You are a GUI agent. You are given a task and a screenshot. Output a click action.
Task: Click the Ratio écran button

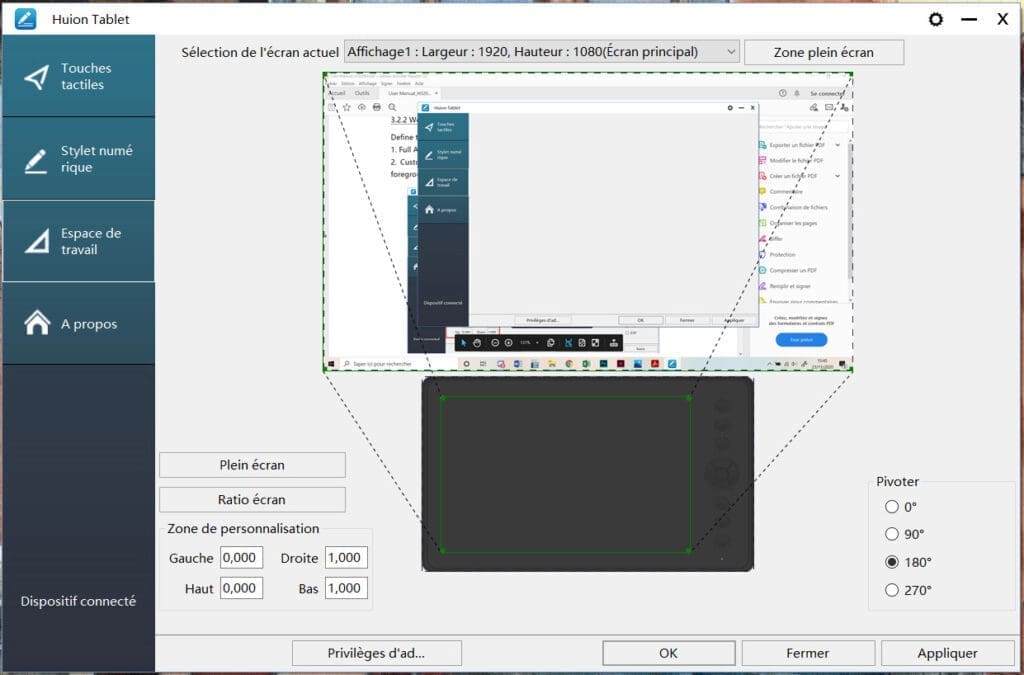coord(252,499)
